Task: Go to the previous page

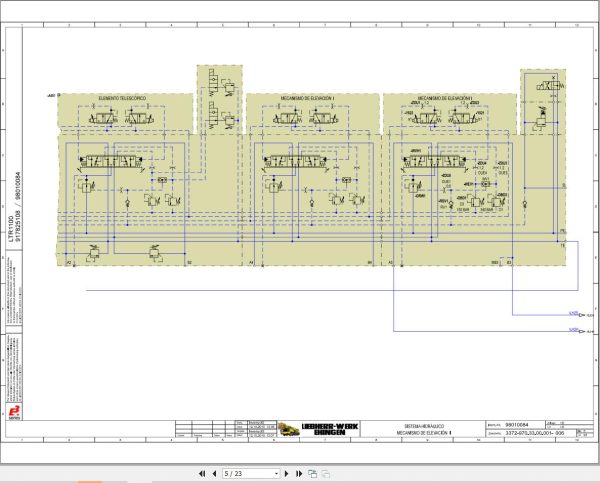Action: coord(214,474)
